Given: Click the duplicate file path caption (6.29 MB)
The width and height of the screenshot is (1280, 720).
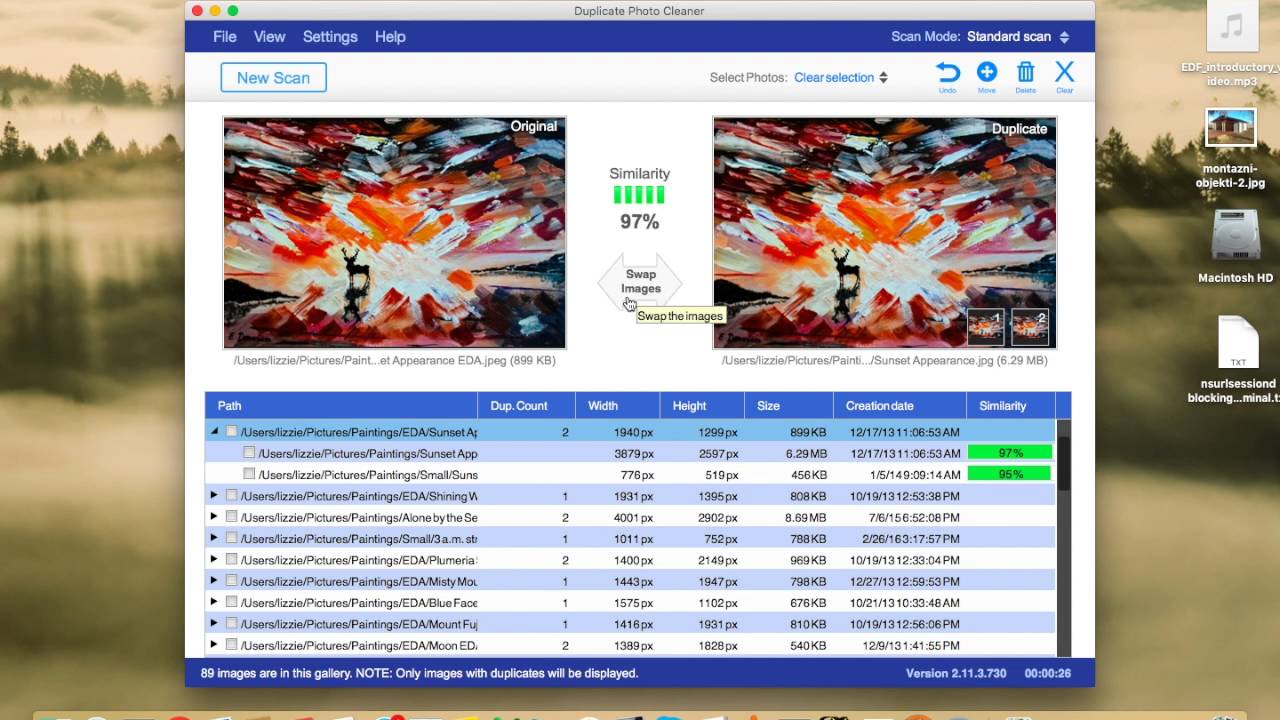Looking at the screenshot, I should tap(884, 360).
